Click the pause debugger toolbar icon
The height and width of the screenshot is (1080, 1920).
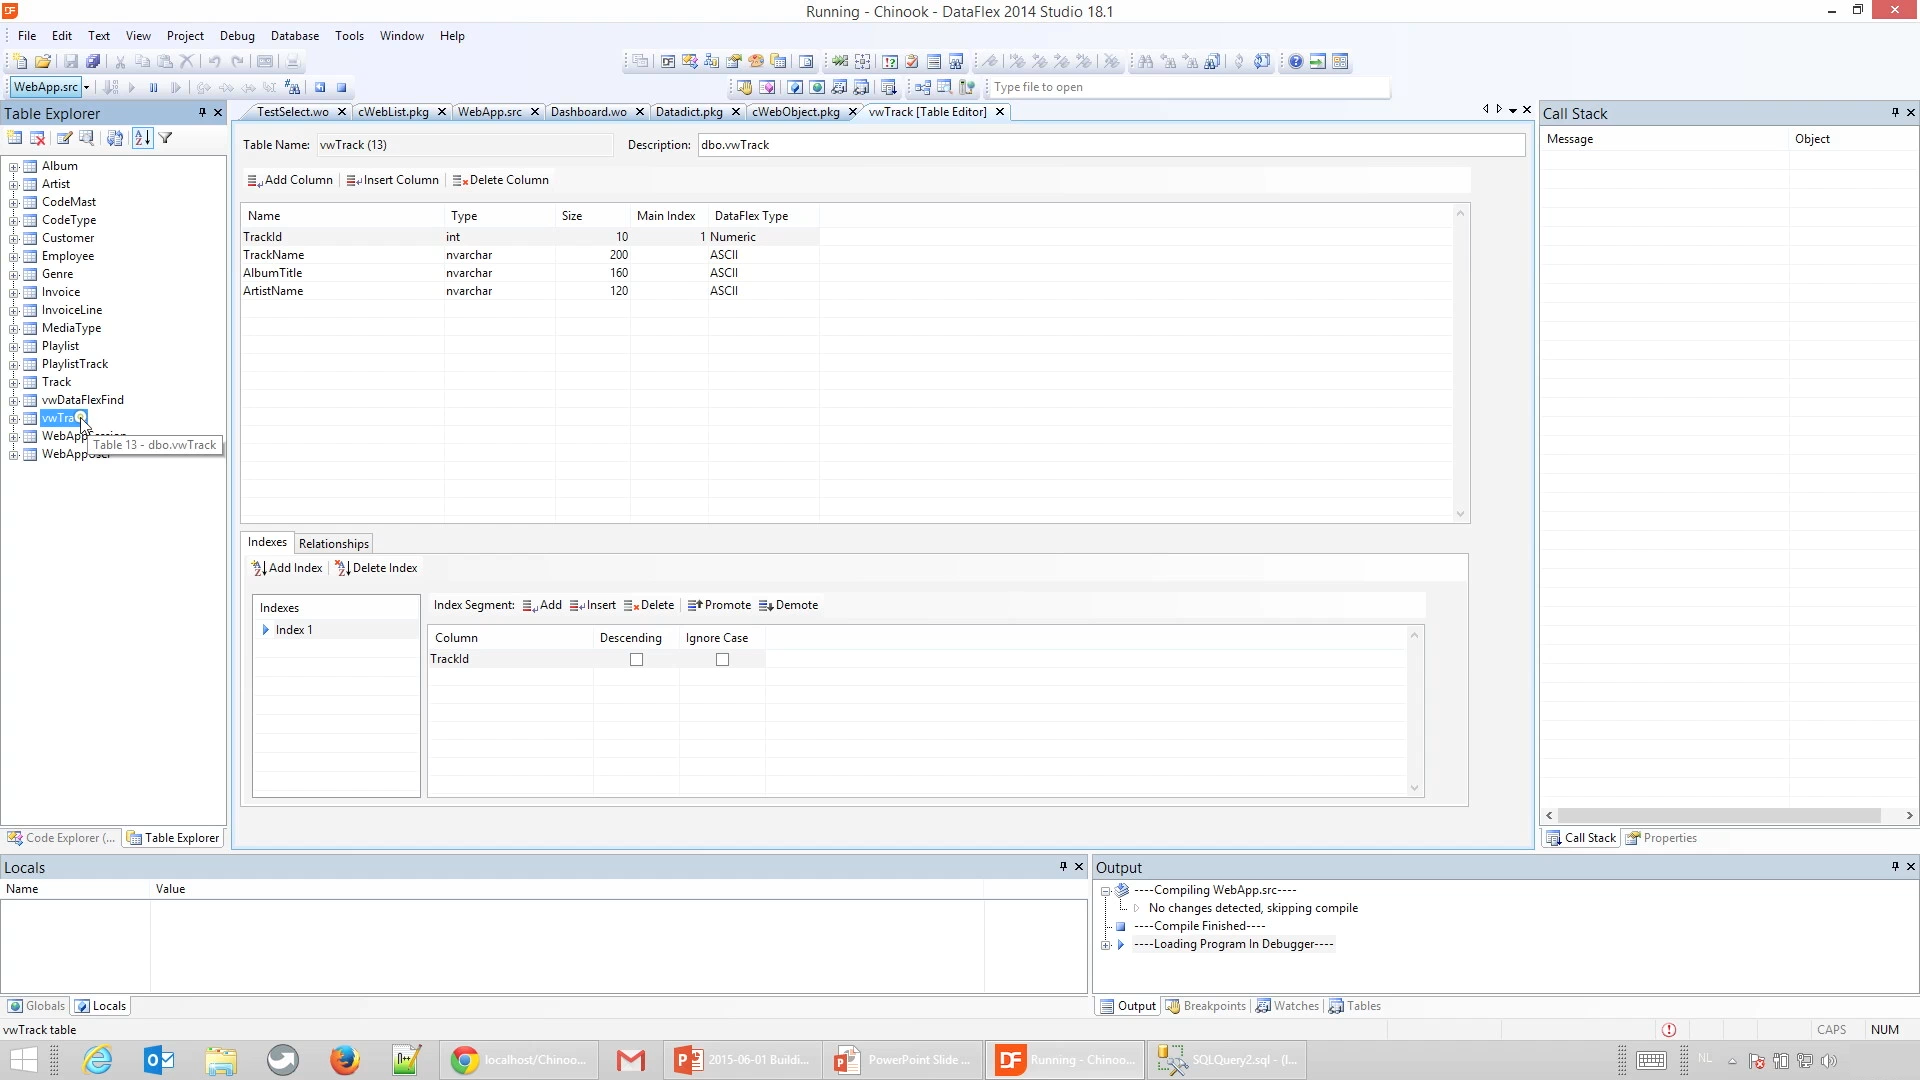tap(153, 88)
